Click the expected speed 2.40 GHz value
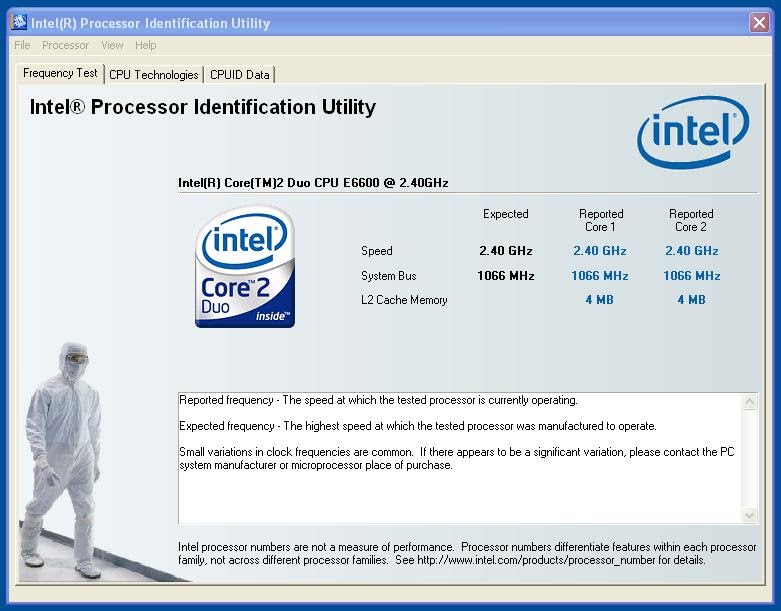 (506, 251)
